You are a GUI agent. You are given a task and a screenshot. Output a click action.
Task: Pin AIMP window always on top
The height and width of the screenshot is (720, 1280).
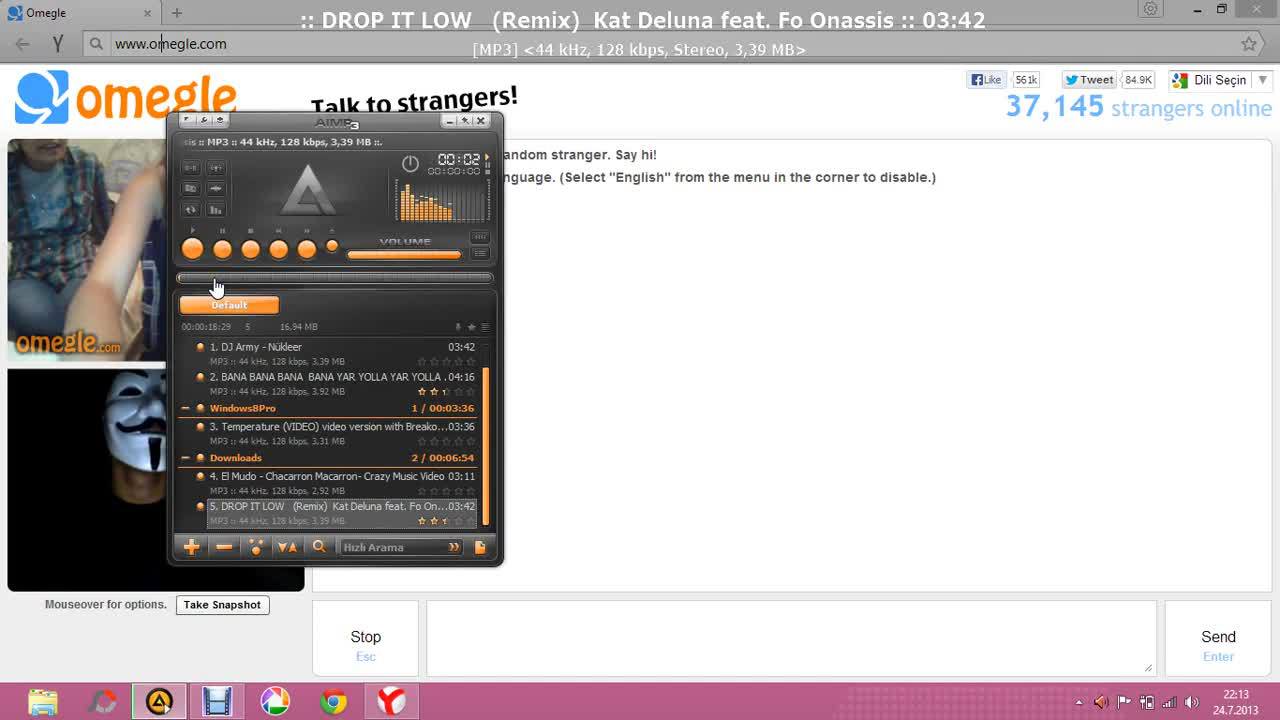(x=465, y=121)
